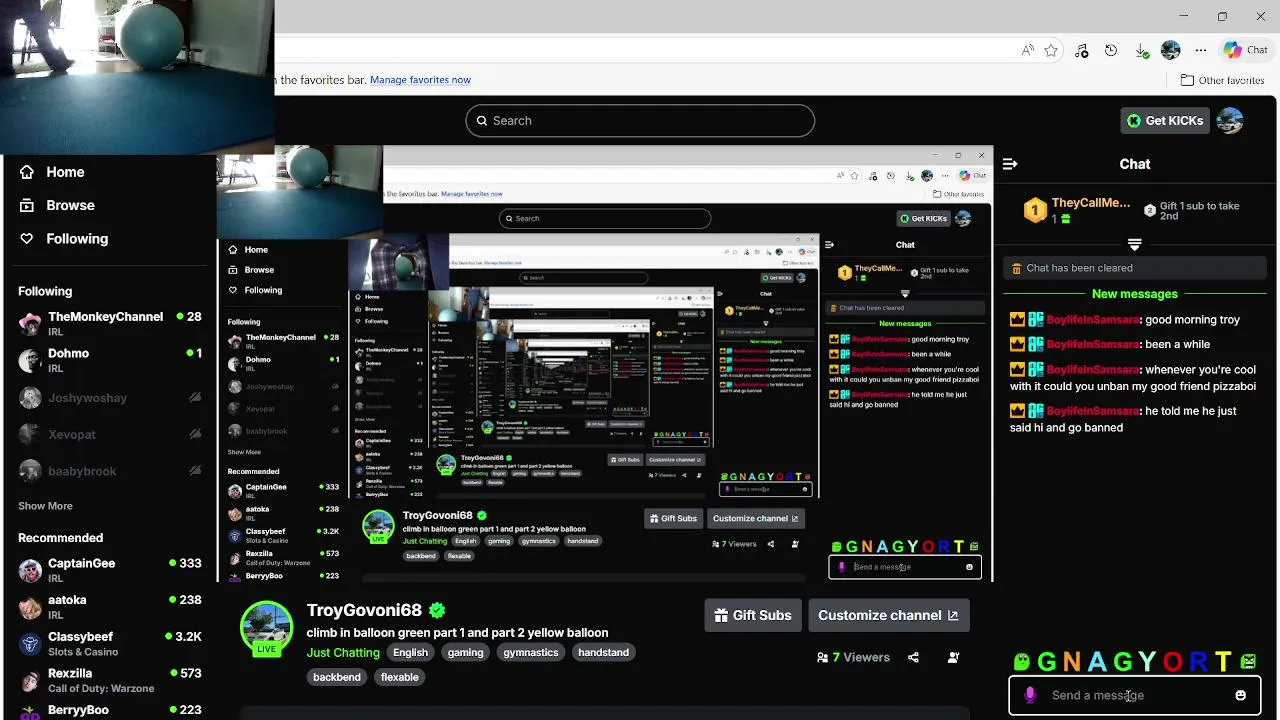Viewport: 1280px width, 720px height.
Task: Click the large share icon beside 7 Viewers
Action: pyautogui.click(x=913, y=657)
